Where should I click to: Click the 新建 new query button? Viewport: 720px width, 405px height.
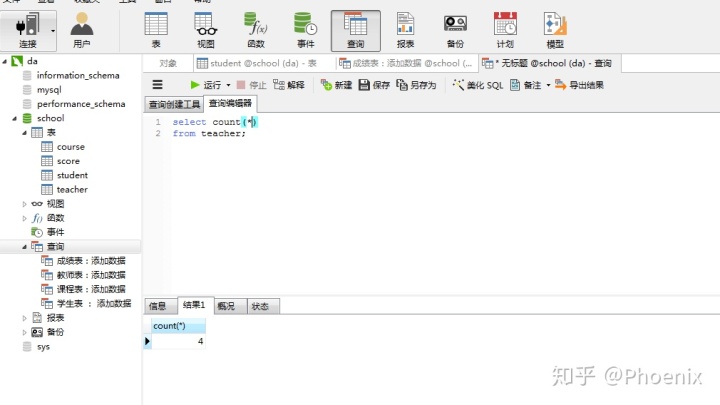pos(336,85)
